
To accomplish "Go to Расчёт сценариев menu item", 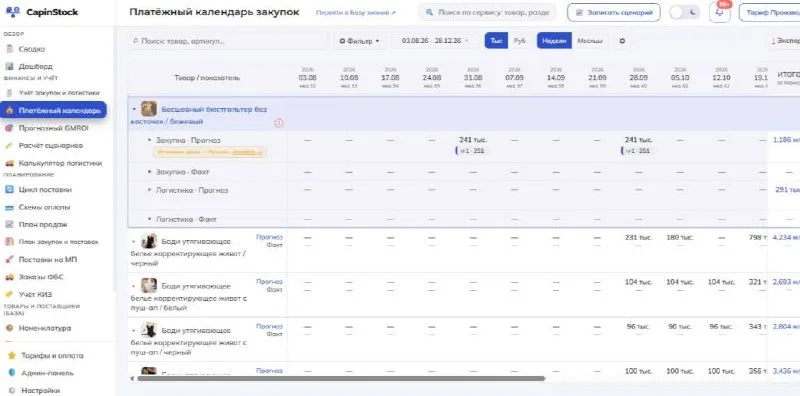I will [x=51, y=146].
